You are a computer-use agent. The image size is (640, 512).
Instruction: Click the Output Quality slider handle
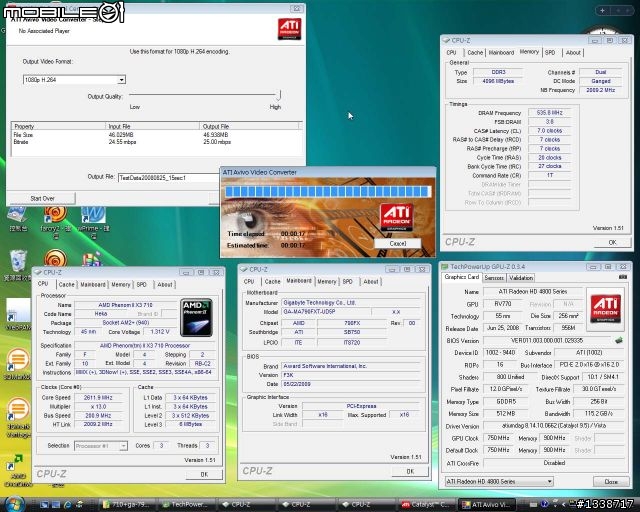279,96
